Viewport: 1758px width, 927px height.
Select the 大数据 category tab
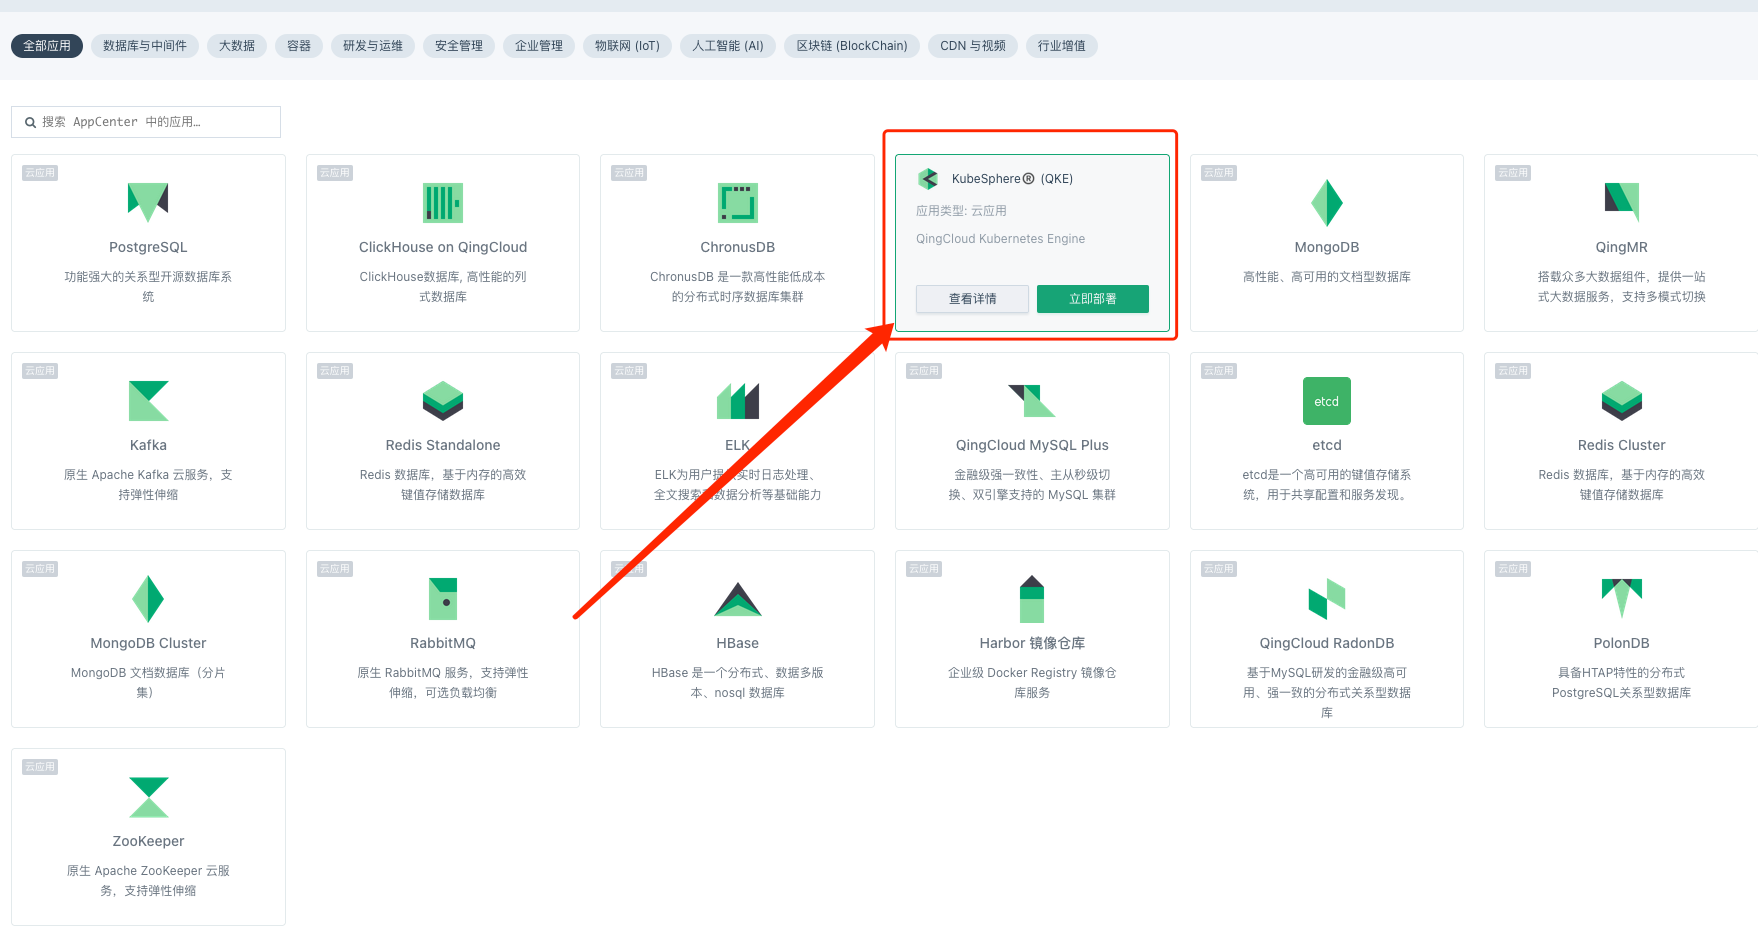(237, 46)
